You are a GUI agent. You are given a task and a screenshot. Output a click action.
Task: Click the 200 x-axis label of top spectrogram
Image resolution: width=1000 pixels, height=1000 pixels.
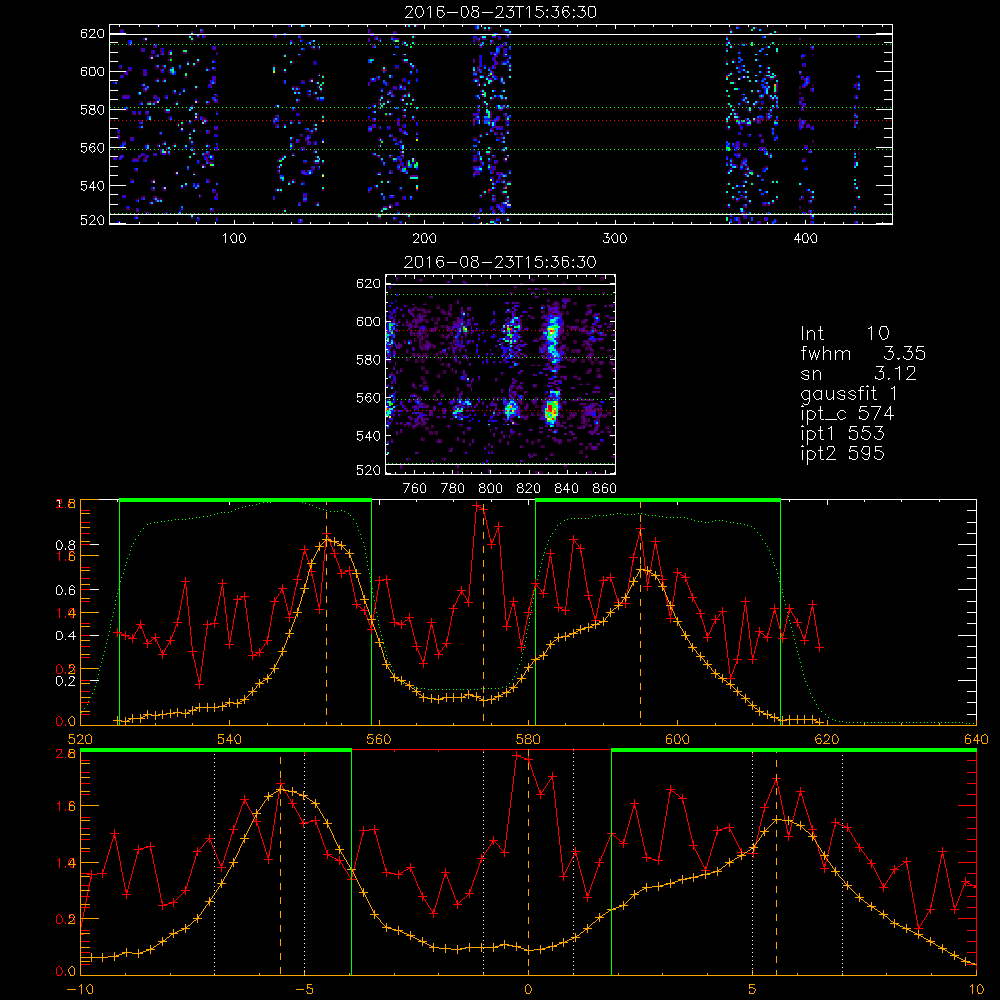(424, 239)
